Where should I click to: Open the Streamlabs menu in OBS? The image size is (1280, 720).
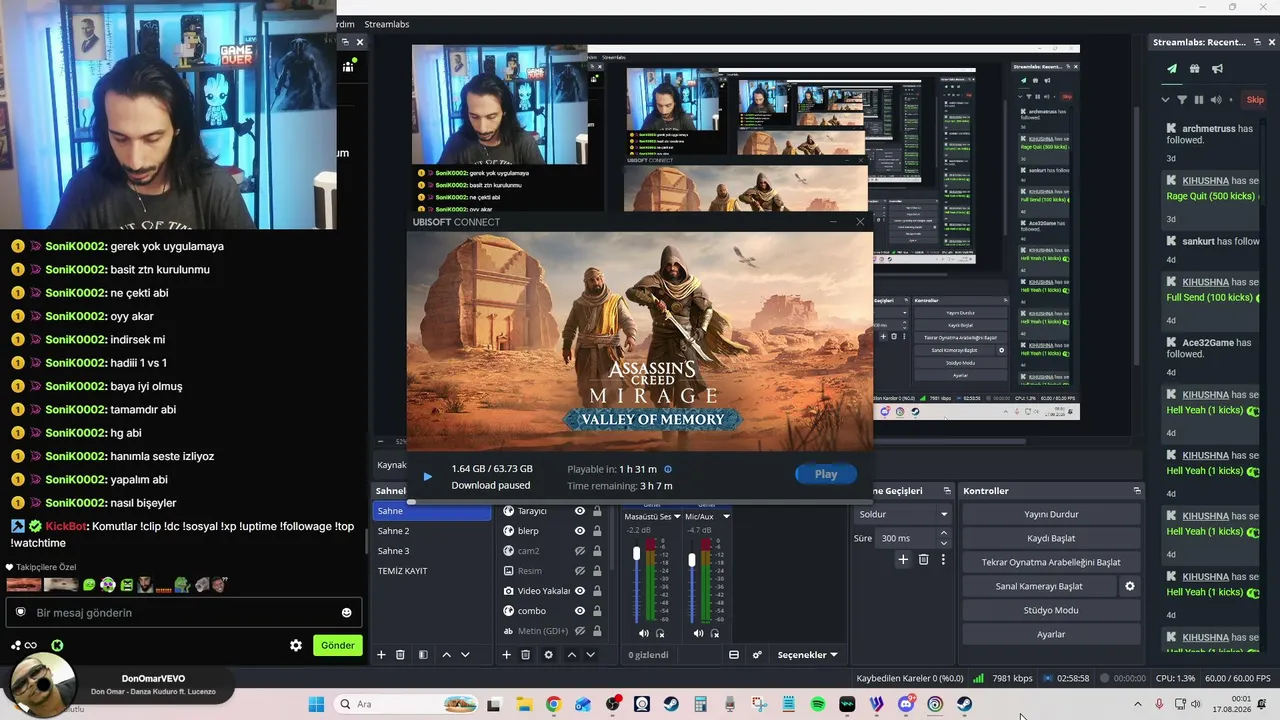tap(387, 24)
